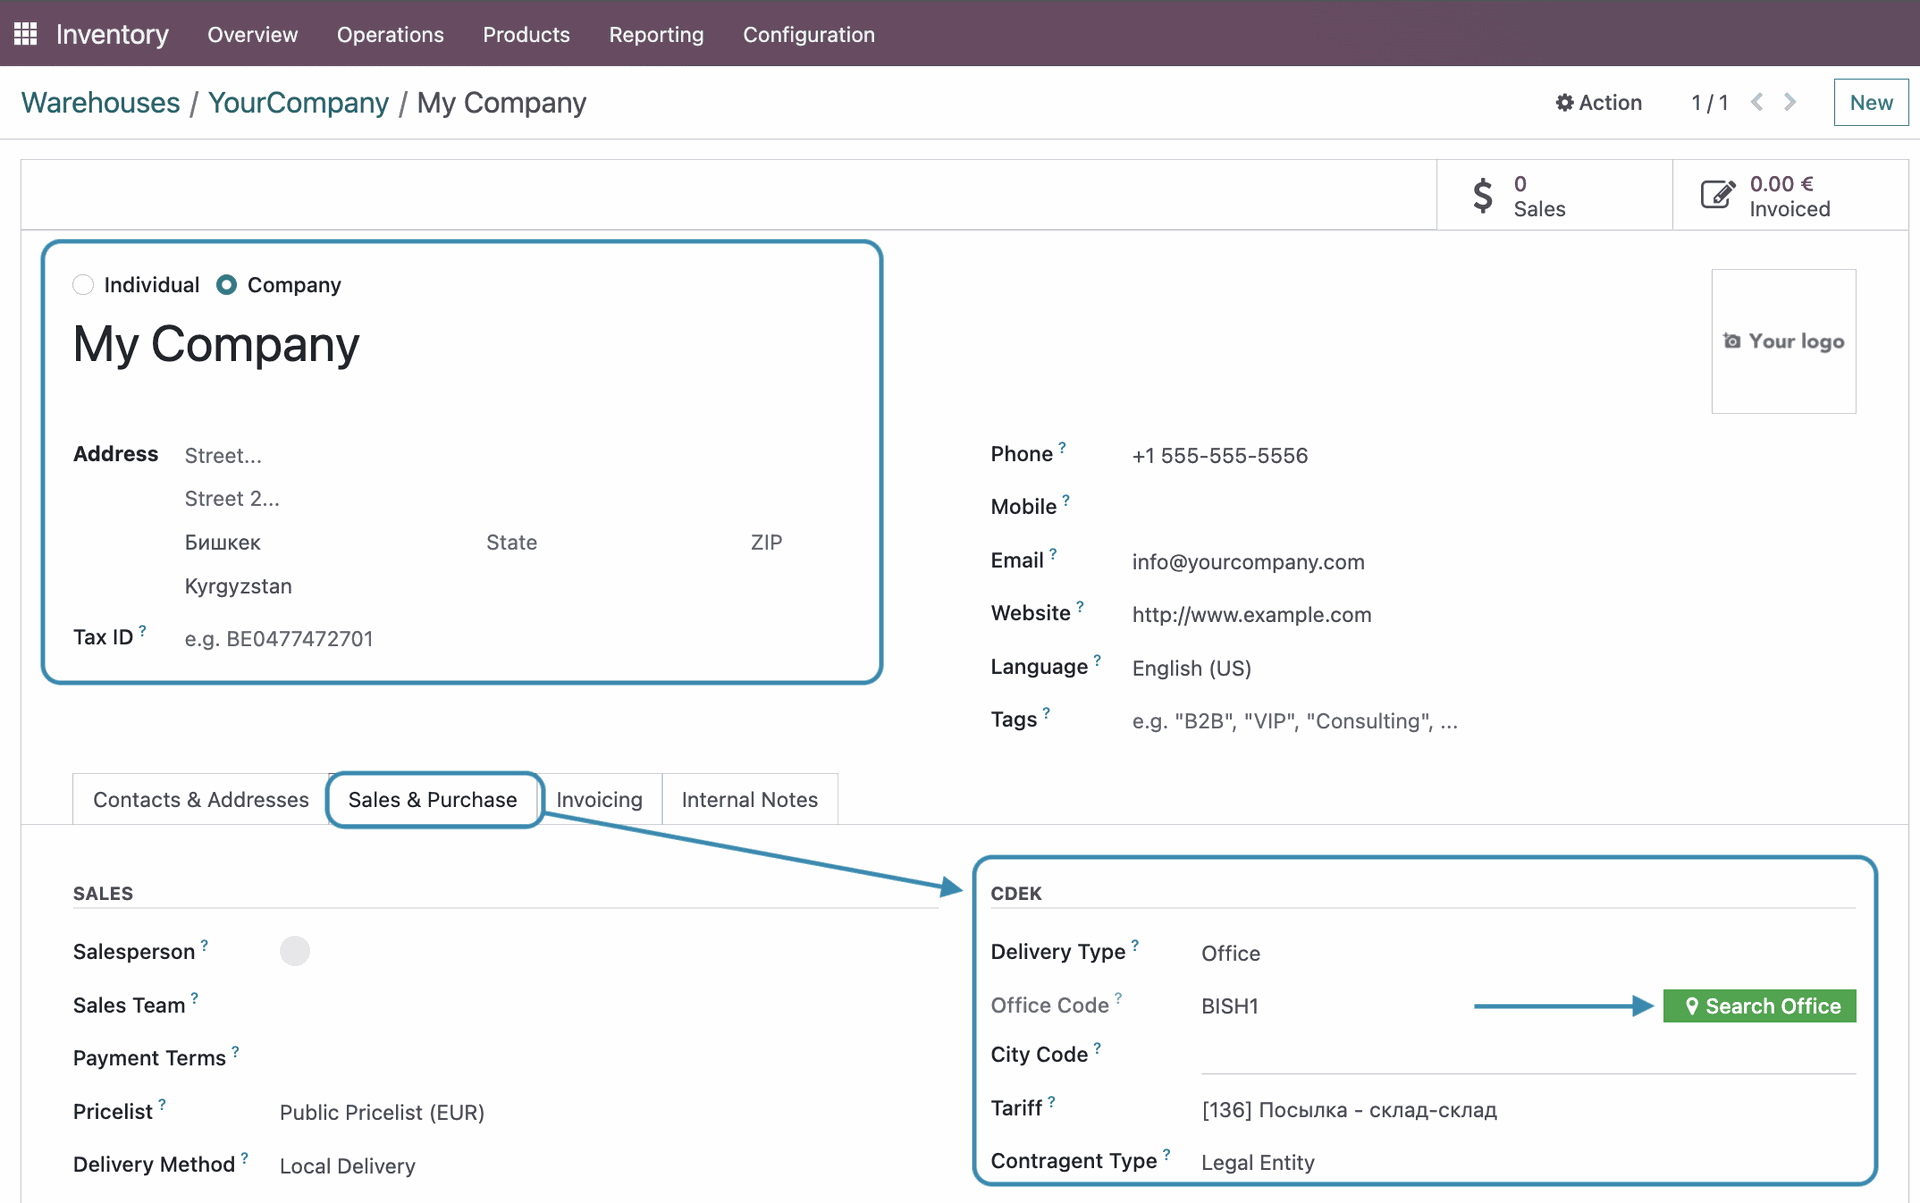Click the Salesperson avatar circle
The width and height of the screenshot is (1920, 1203).
click(295, 951)
